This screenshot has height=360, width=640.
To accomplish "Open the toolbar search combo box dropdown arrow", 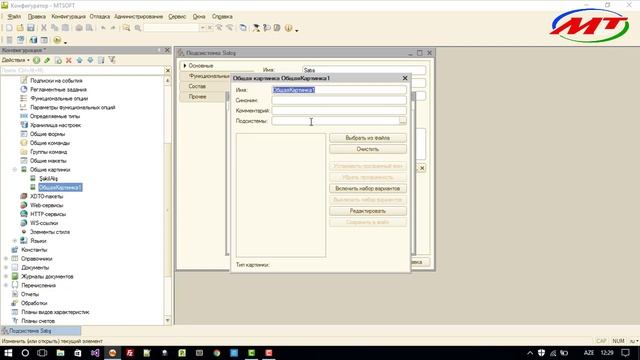I will (202, 28).
